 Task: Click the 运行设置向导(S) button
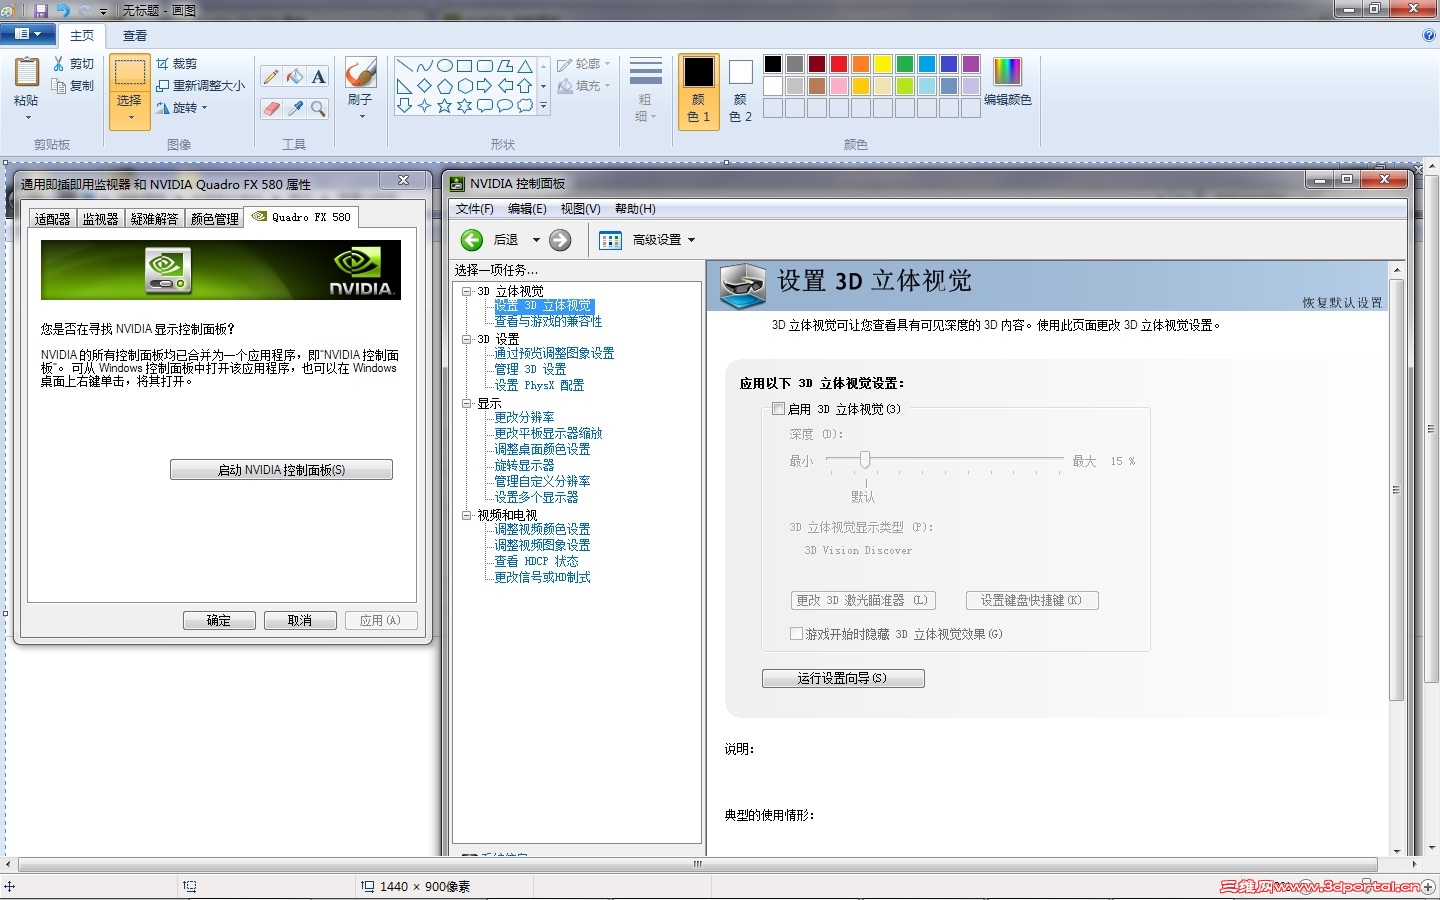[x=843, y=678]
